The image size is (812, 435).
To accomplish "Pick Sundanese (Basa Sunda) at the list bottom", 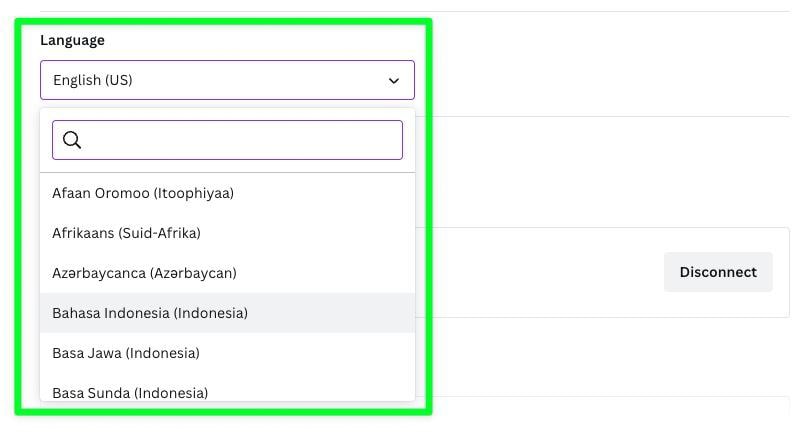I will pyautogui.click(x=227, y=391).
